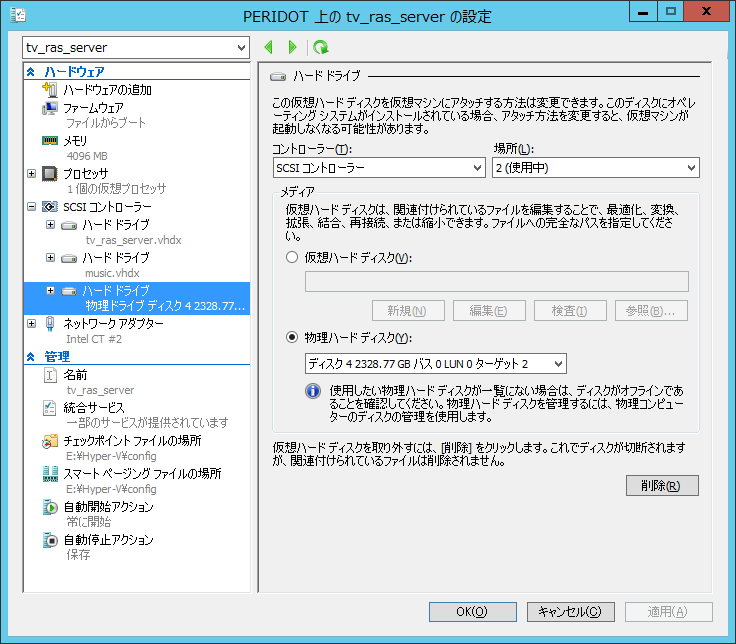Click the Cancel (キャンセル(C)) button

click(570, 612)
